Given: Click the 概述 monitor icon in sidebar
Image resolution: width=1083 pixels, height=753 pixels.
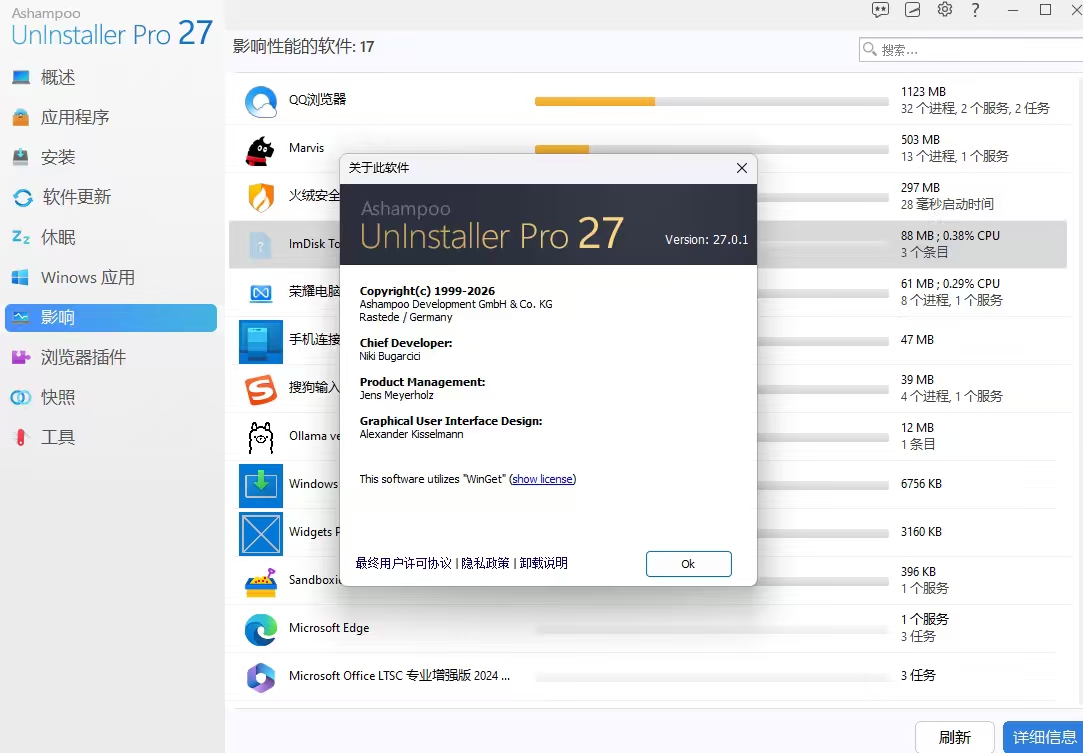Looking at the screenshot, I should pyautogui.click(x=21, y=77).
